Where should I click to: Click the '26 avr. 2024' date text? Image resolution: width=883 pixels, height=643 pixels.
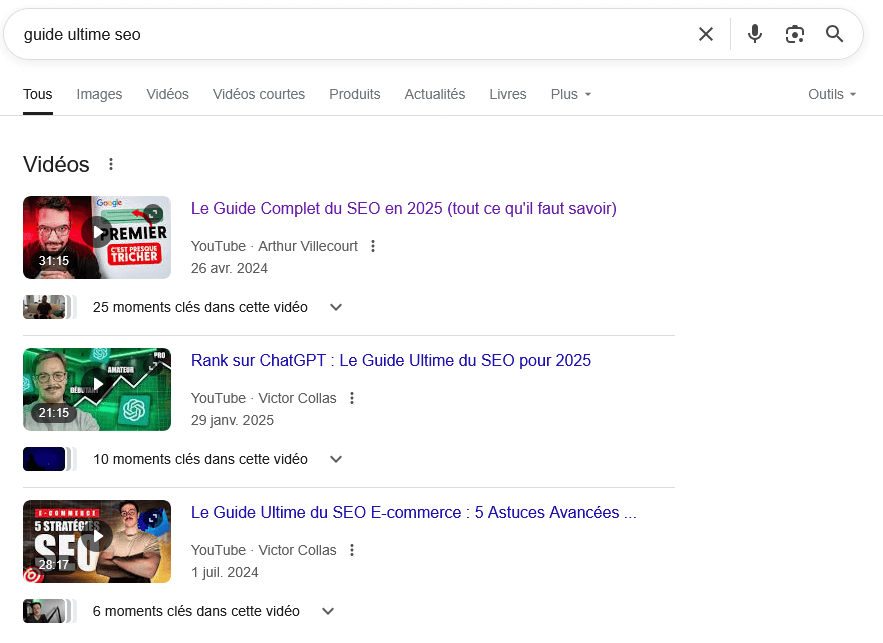229,268
